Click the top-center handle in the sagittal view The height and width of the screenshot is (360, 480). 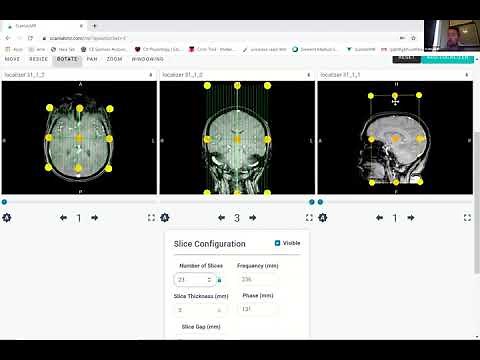(395, 96)
